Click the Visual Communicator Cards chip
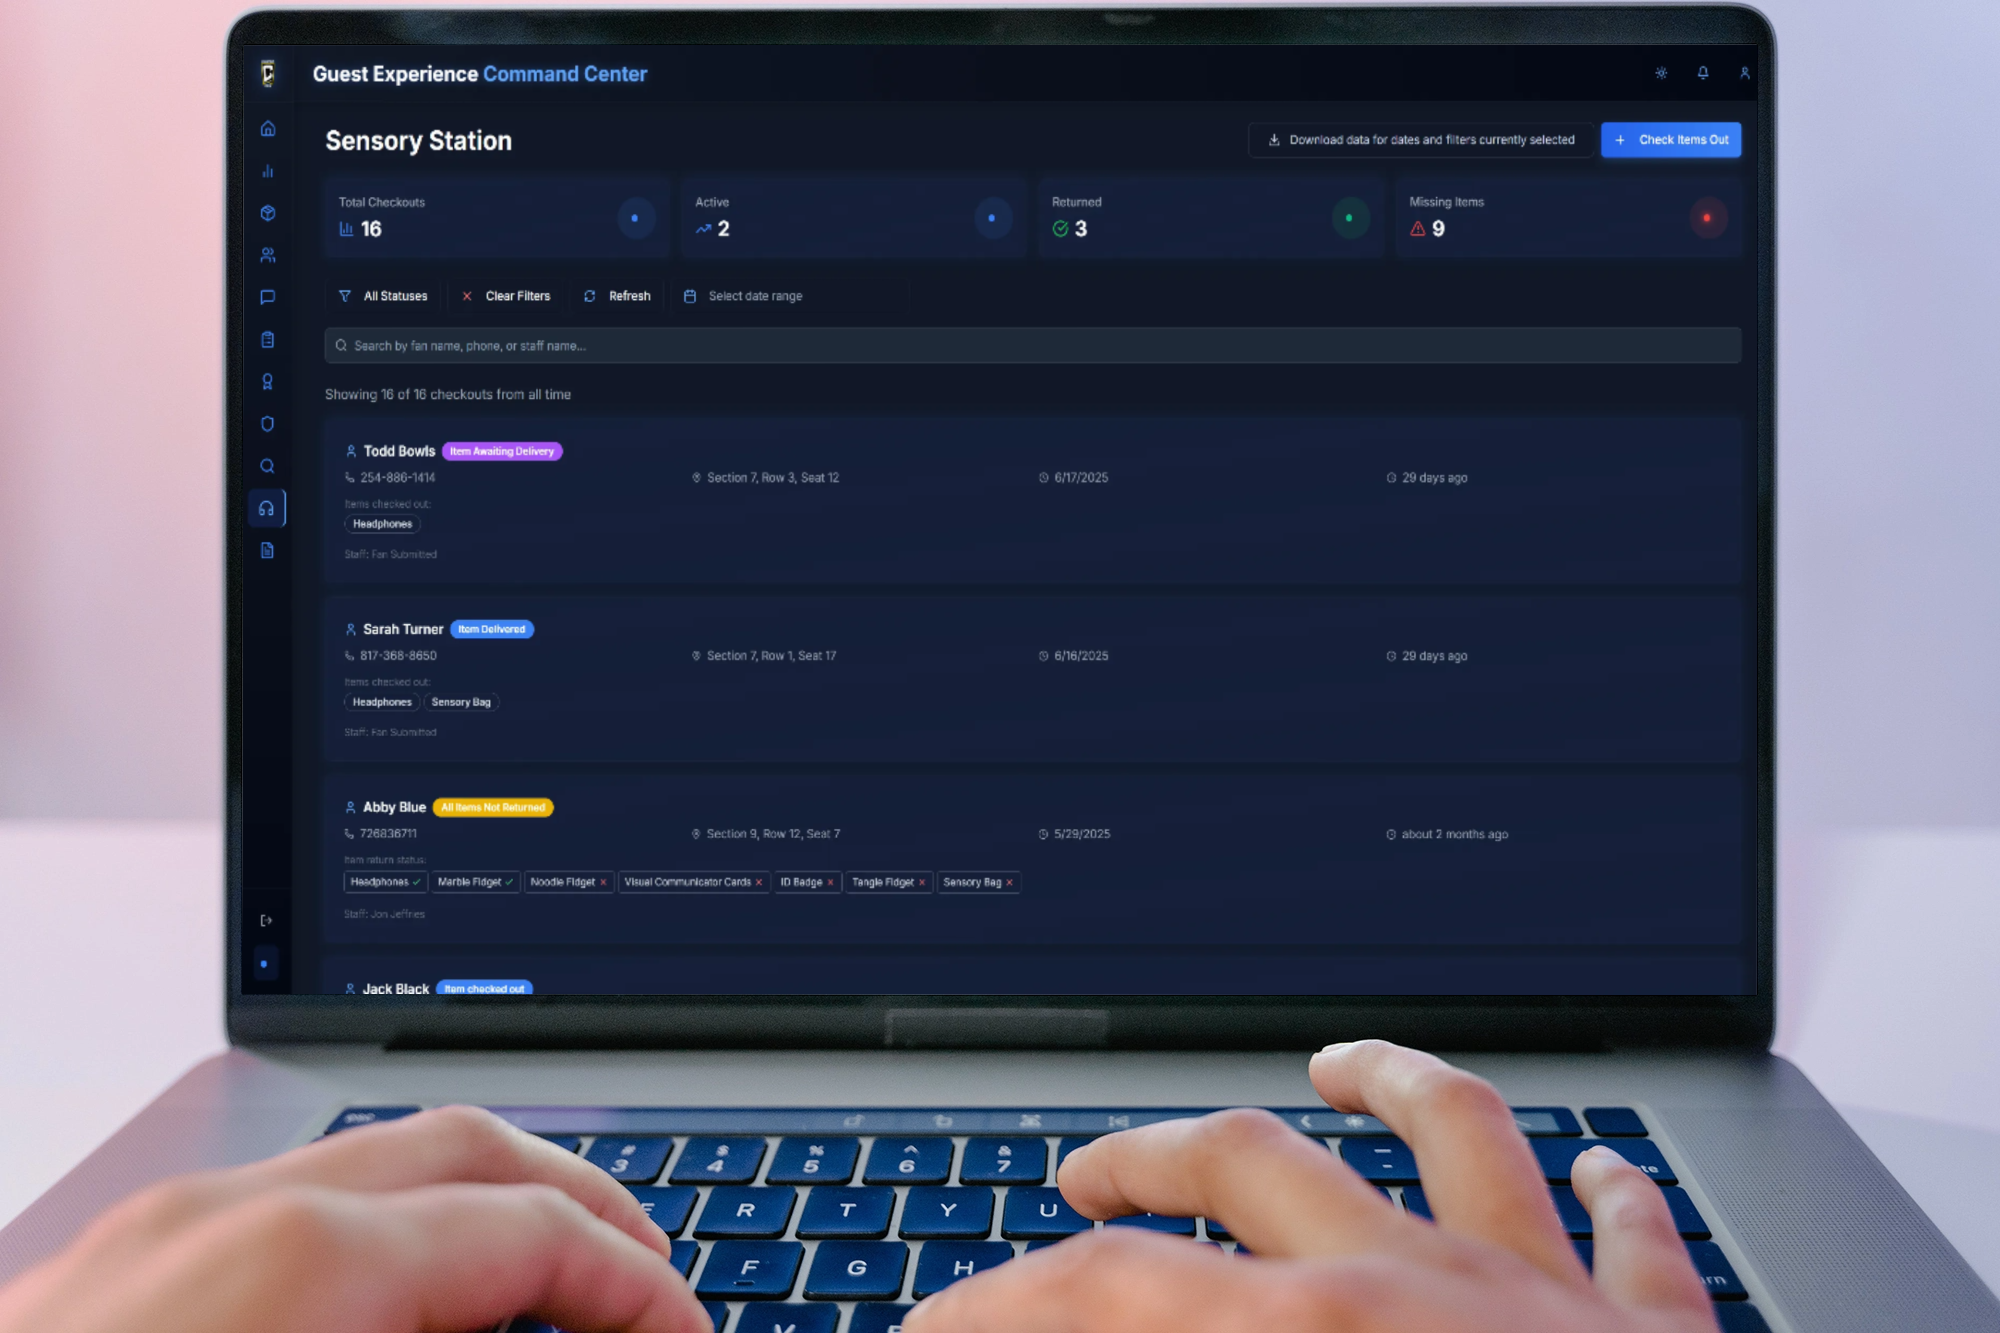Image resolution: width=2000 pixels, height=1333 pixels. click(x=694, y=882)
